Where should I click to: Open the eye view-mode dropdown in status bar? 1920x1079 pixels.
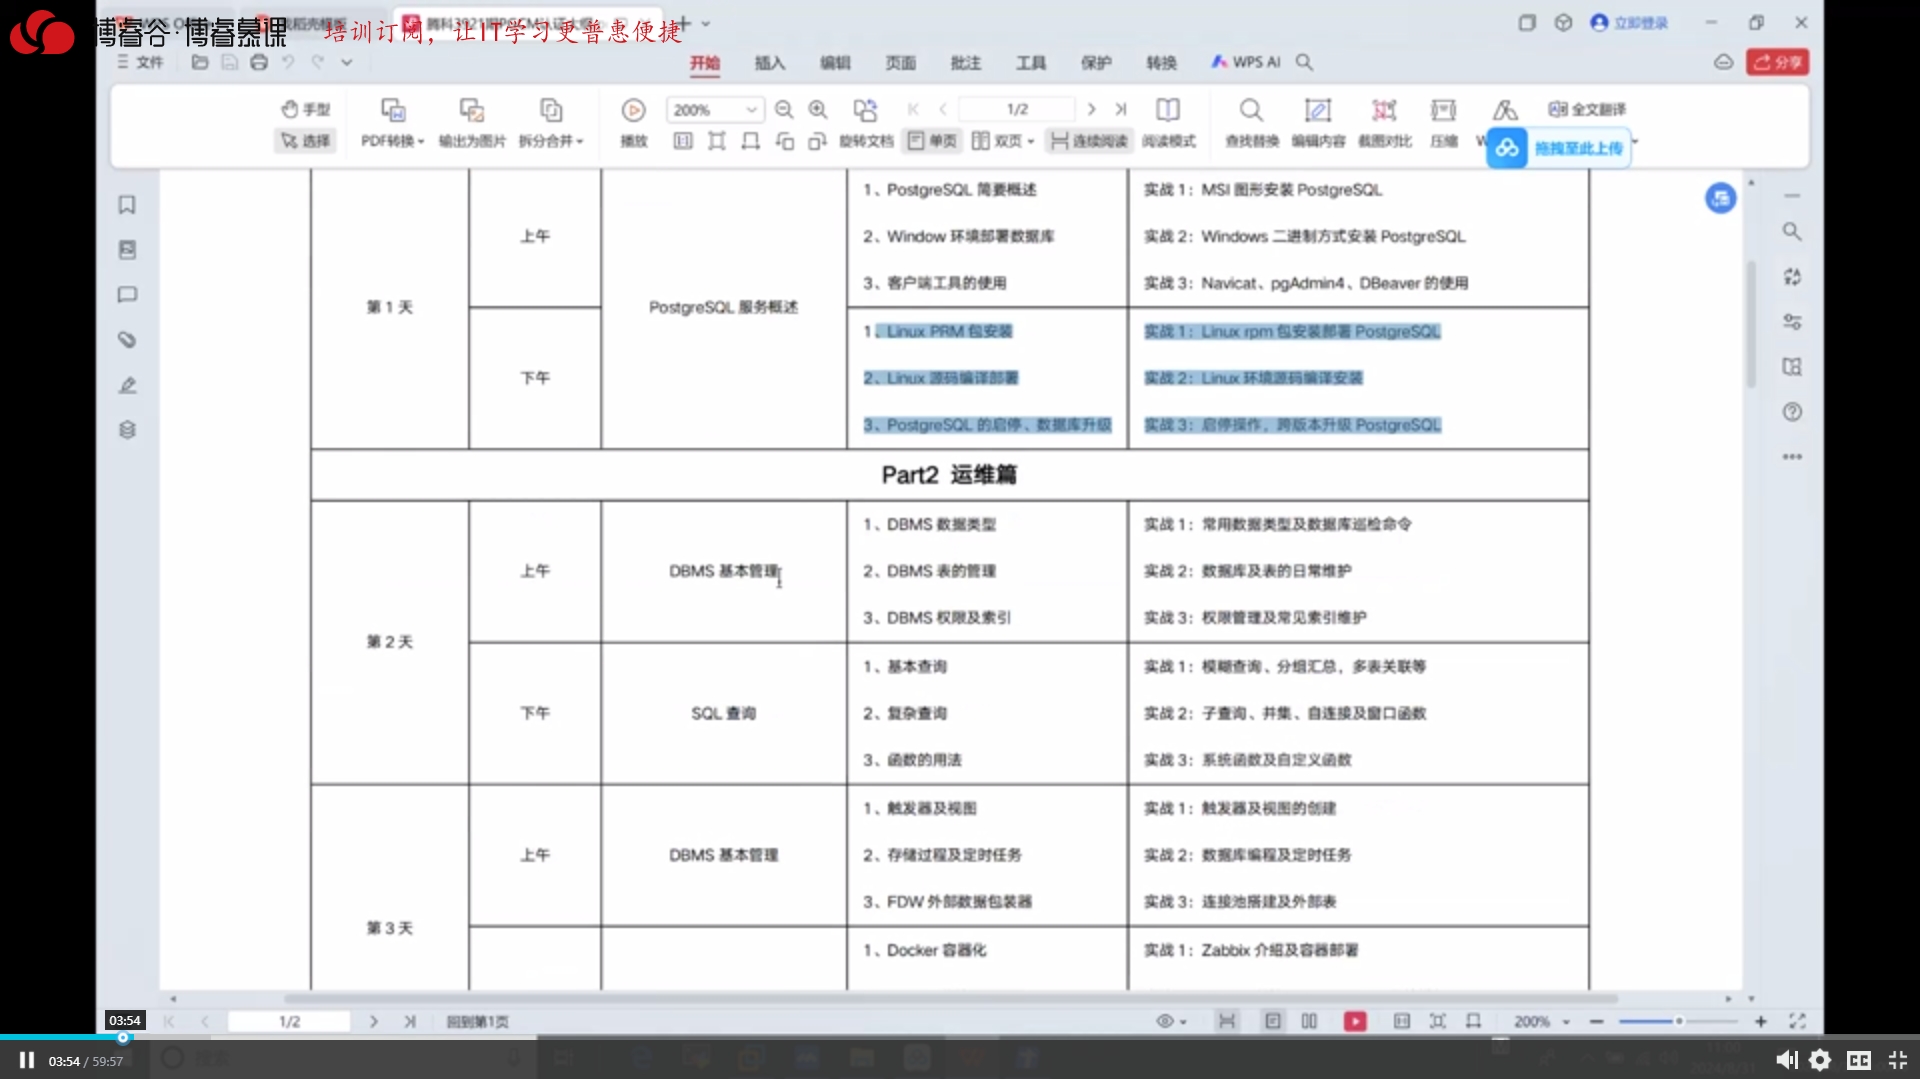1171,1021
